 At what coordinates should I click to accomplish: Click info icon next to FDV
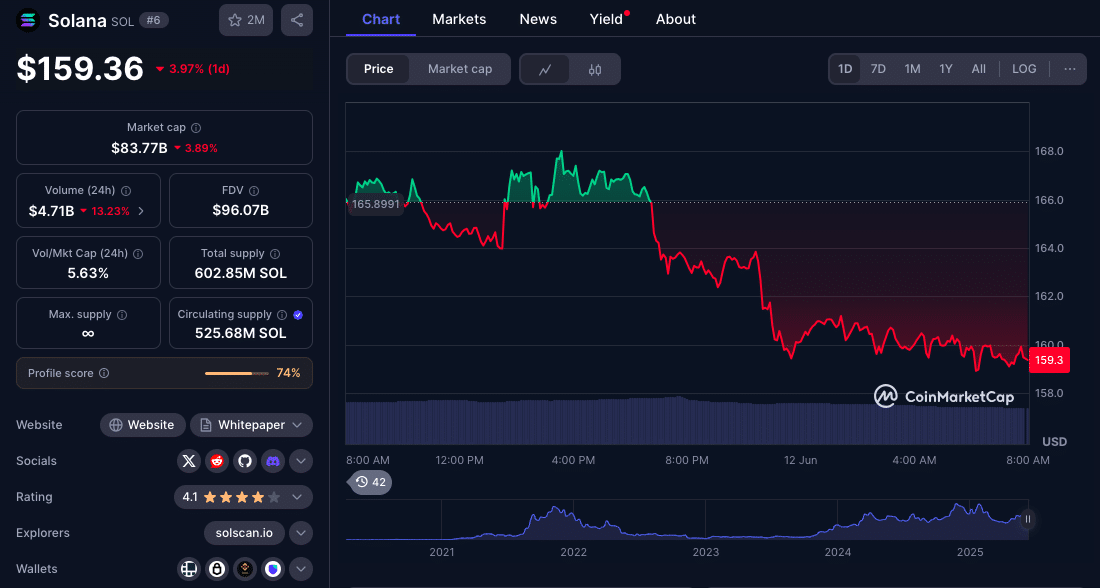coord(254,191)
